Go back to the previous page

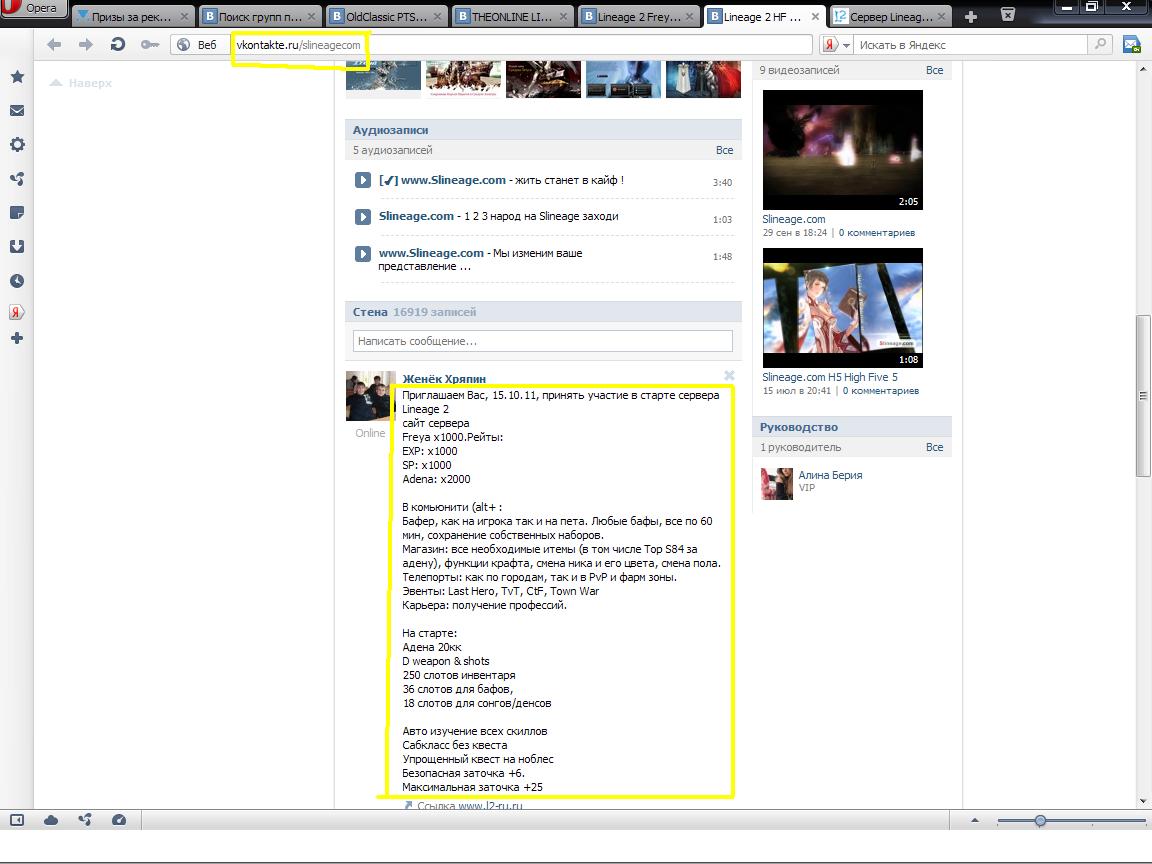[x=54, y=45]
